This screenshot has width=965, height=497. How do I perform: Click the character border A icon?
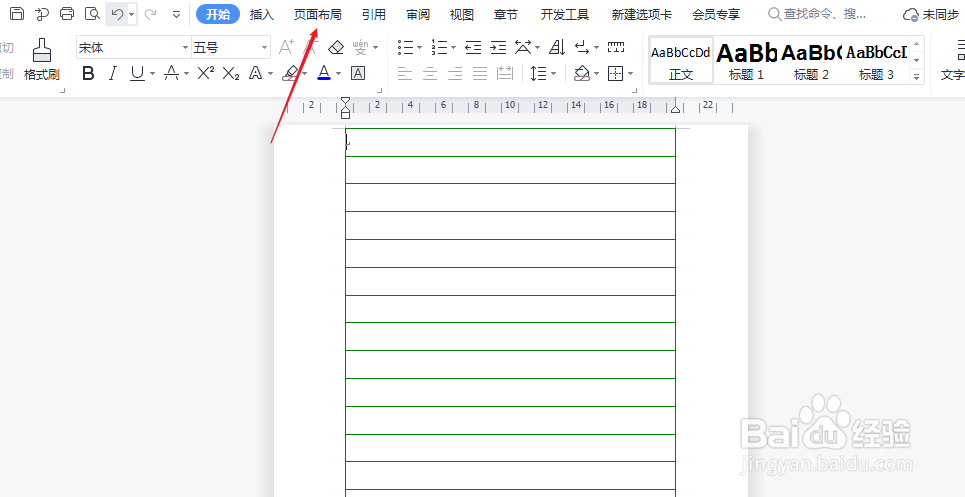click(358, 74)
